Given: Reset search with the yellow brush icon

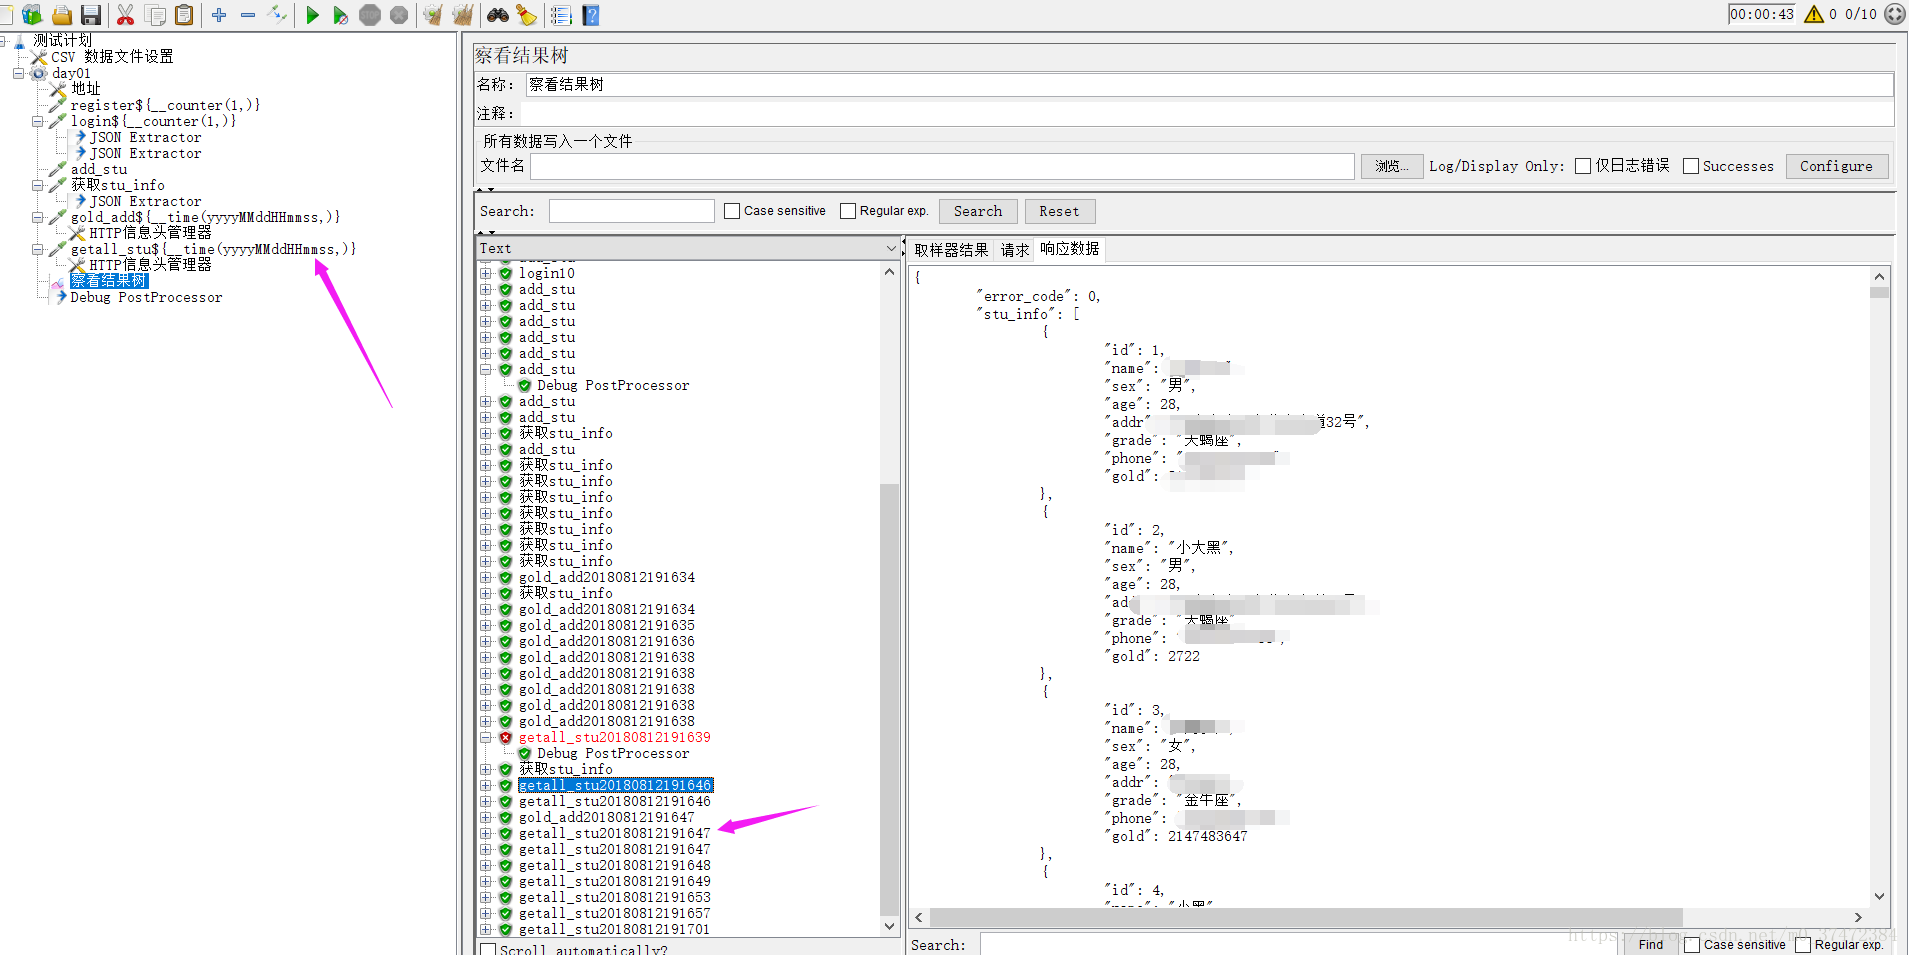Looking at the screenshot, I should pos(526,15).
